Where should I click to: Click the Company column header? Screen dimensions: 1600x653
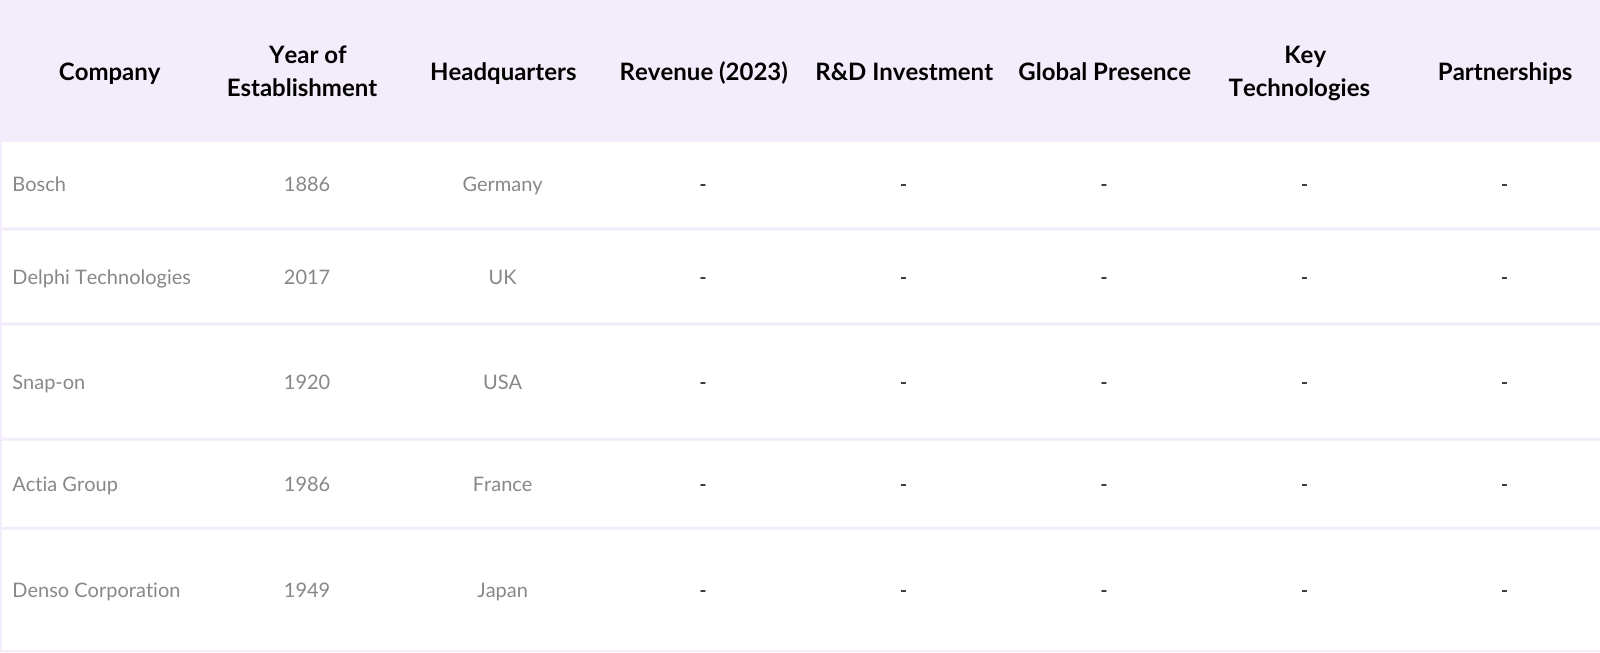coord(109,72)
